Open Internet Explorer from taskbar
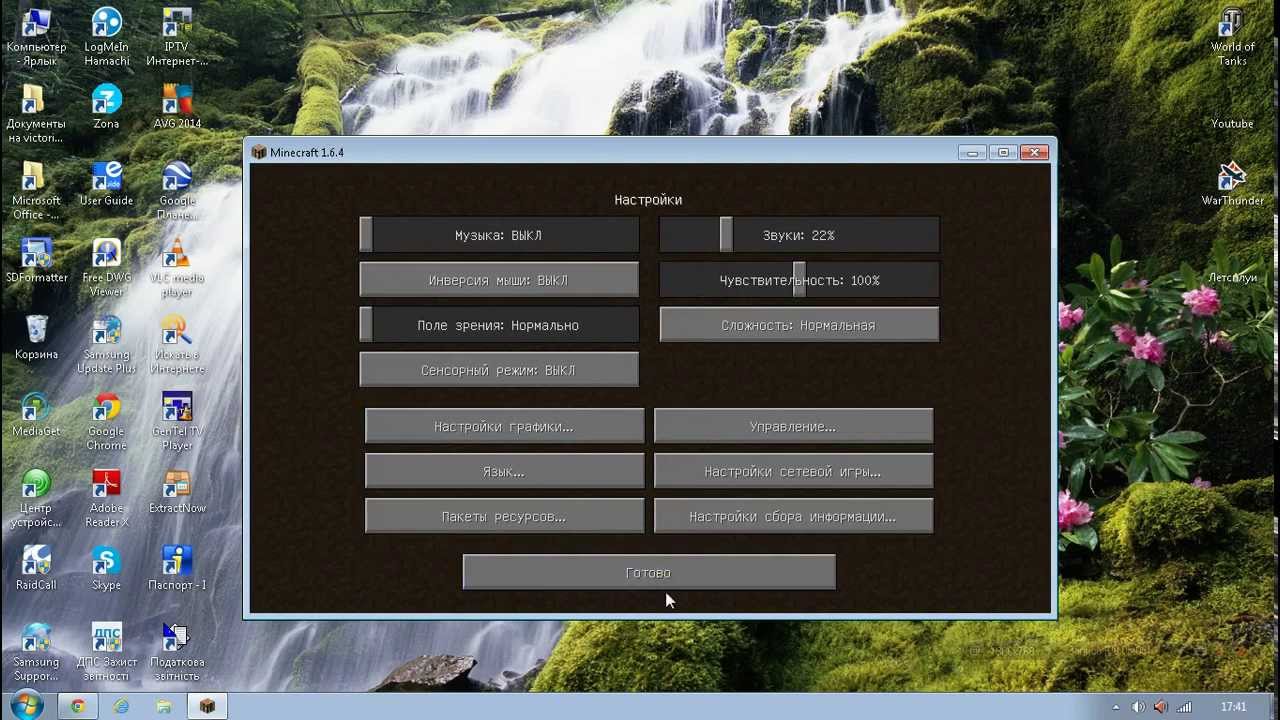 click(x=121, y=706)
